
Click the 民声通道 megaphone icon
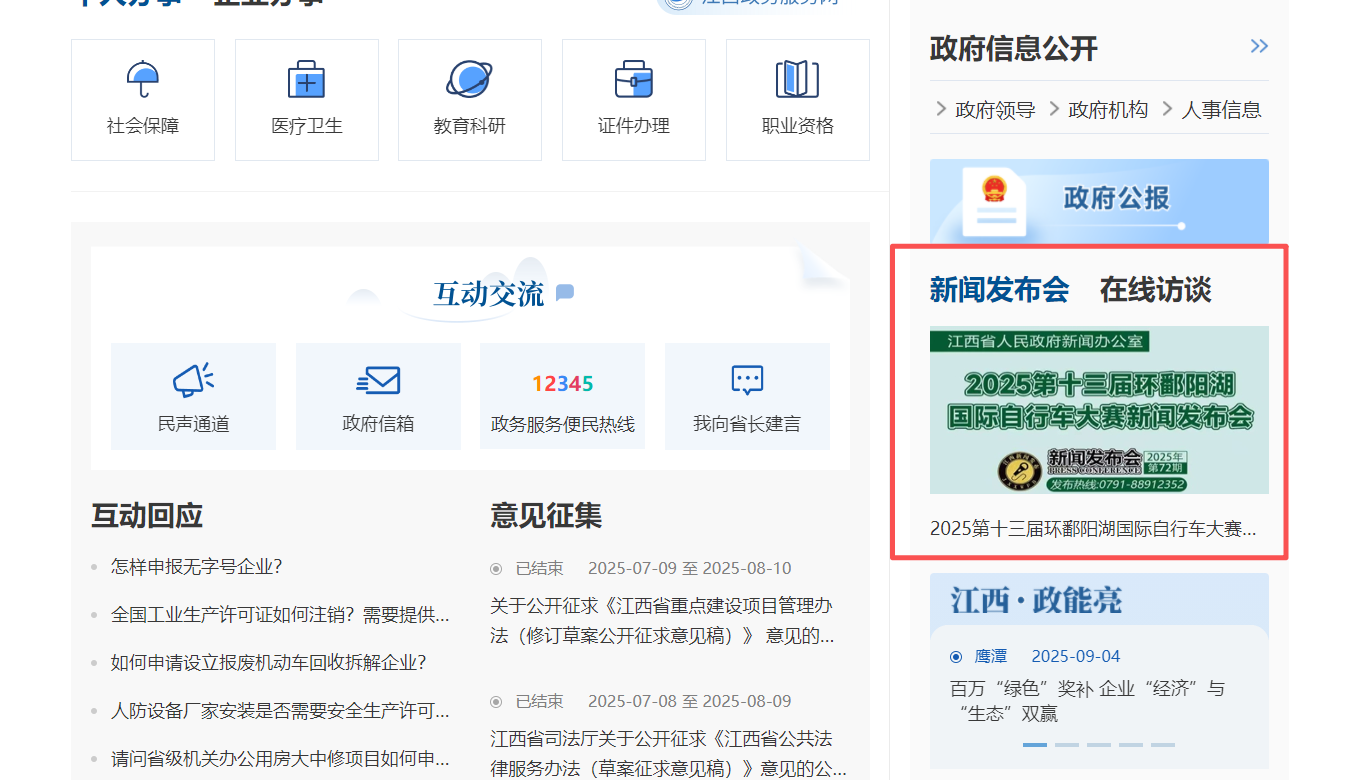tap(194, 380)
